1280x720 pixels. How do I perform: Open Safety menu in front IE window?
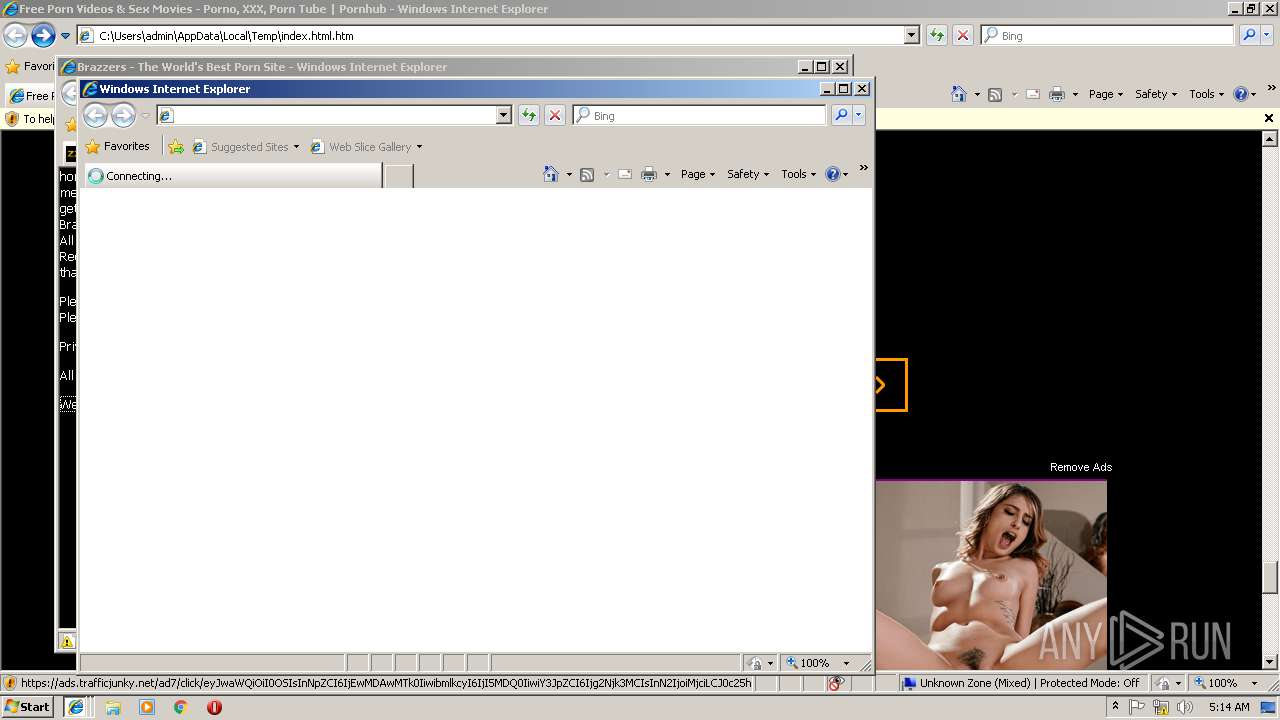(748, 174)
